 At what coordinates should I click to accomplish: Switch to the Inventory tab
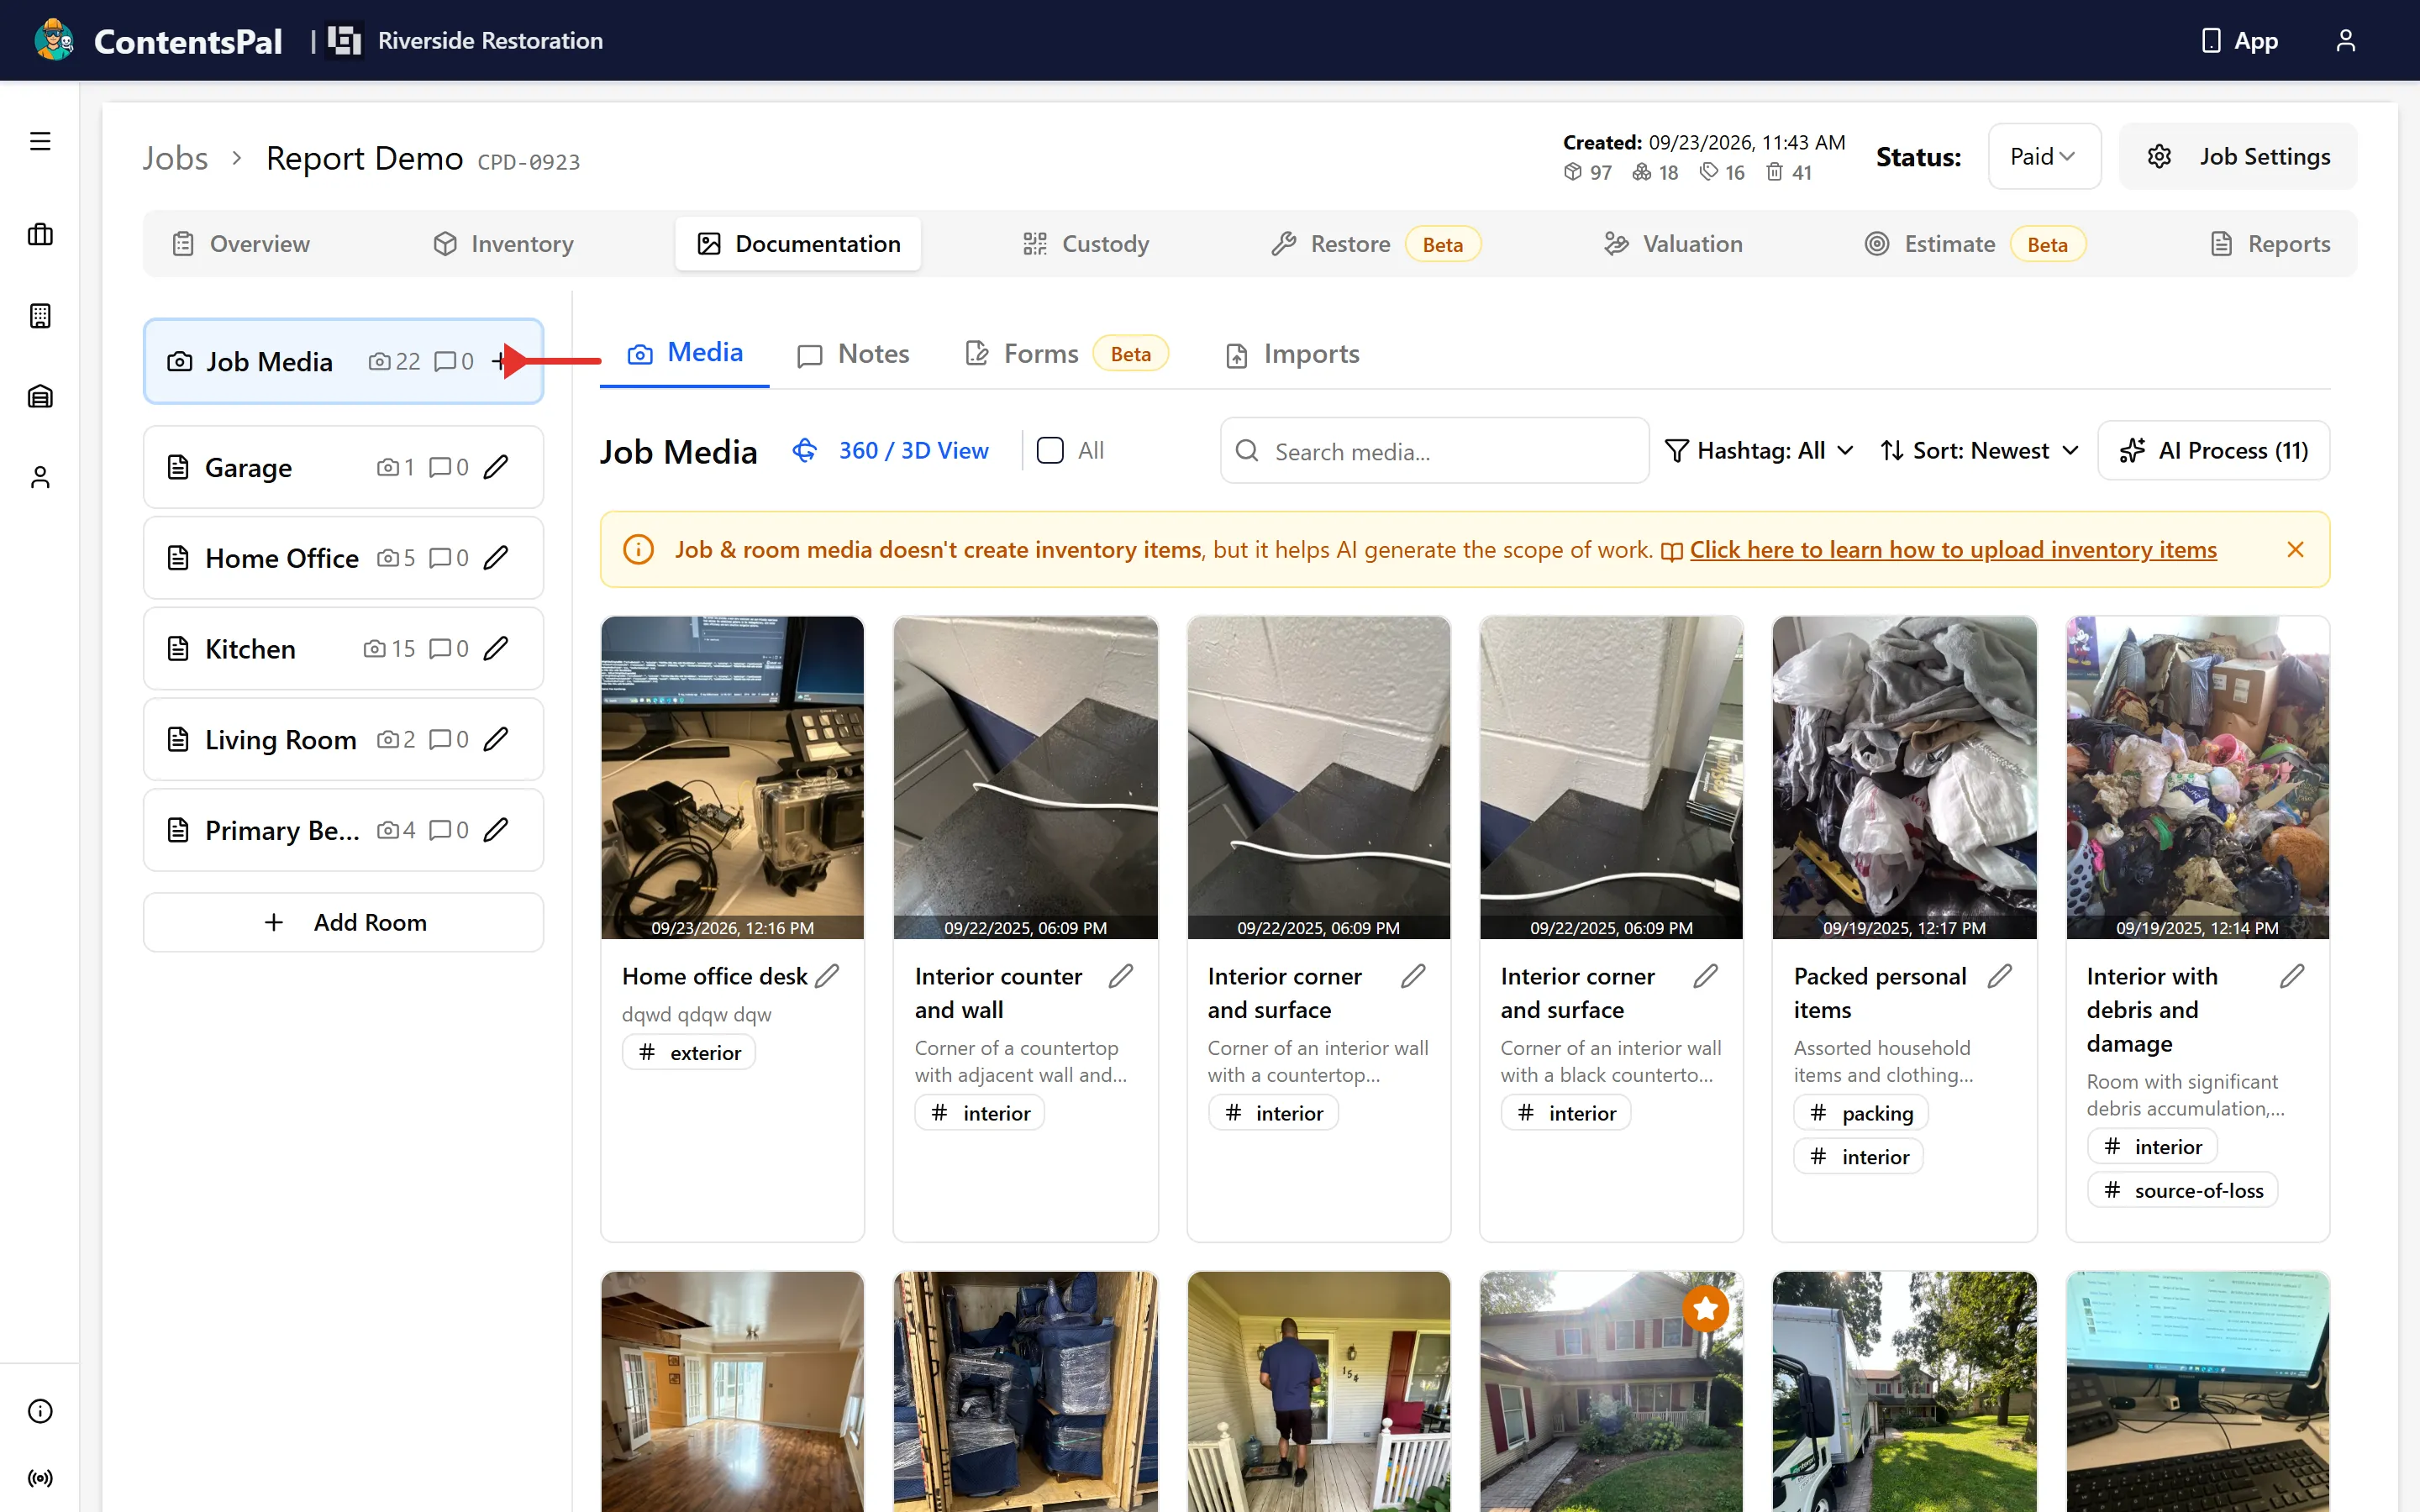coord(503,244)
